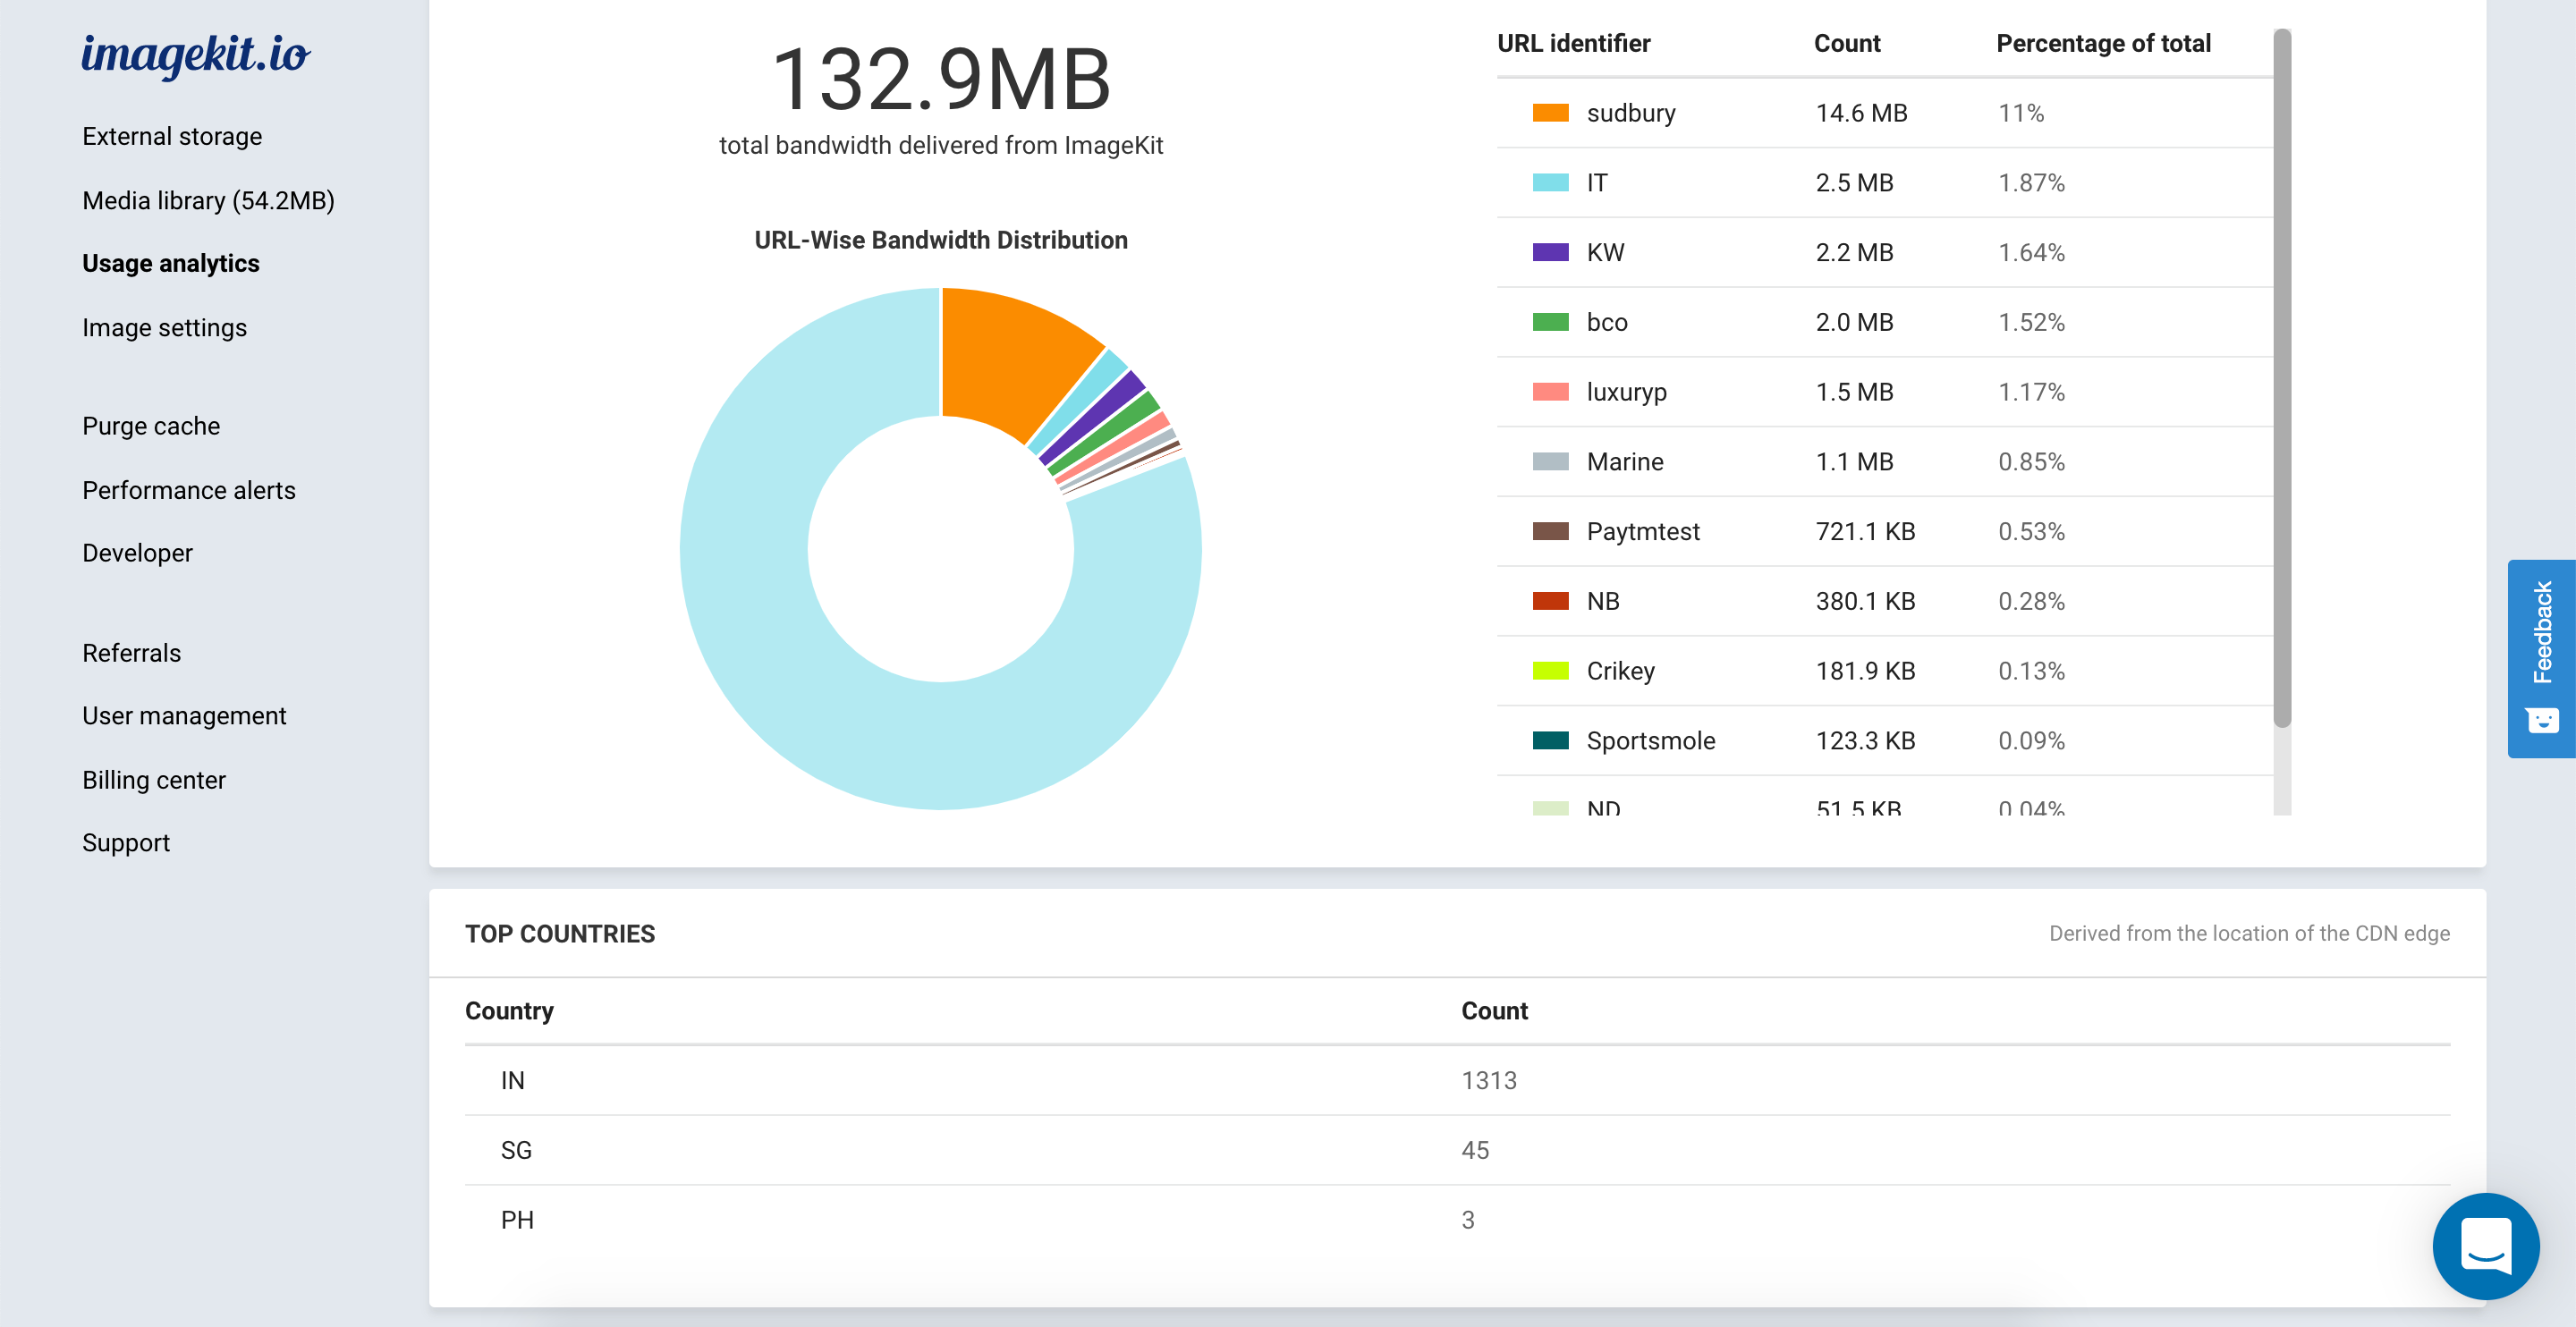Click the 'Crikey' identifier label

pyautogui.click(x=1620, y=671)
